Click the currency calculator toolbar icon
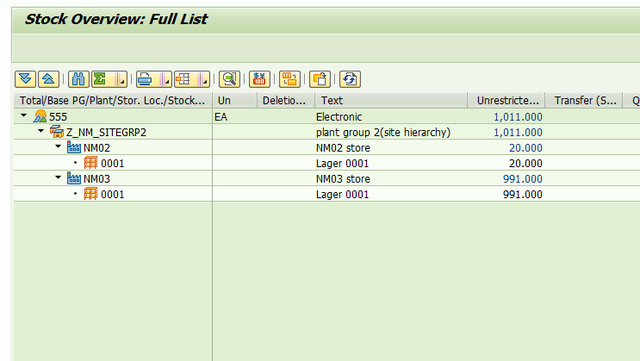Image resolution: width=640 pixels, height=361 pixels. pos(260,79)
